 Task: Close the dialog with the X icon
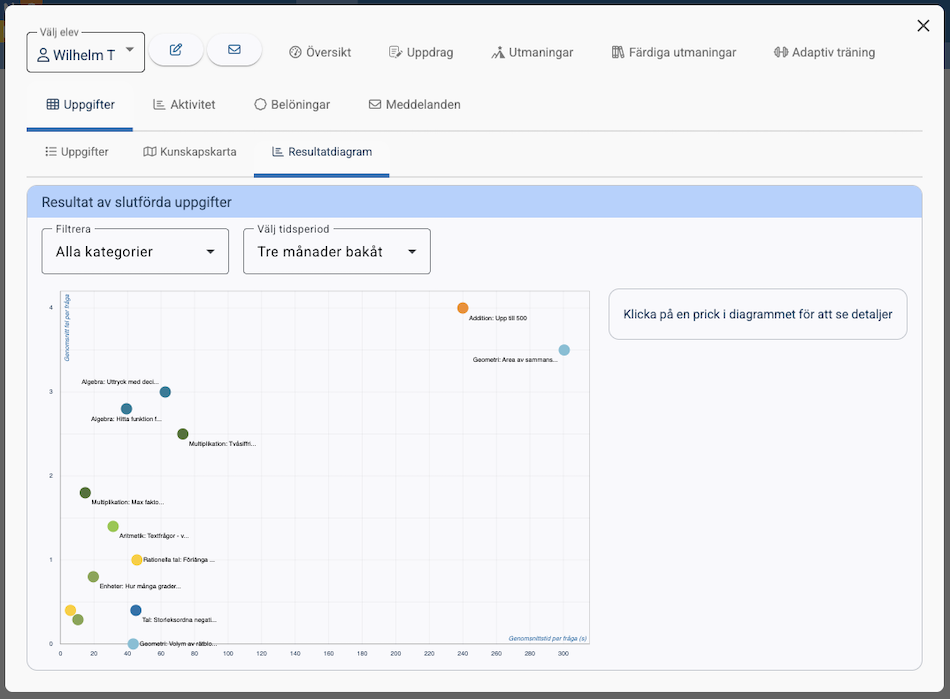coord(923,26)
